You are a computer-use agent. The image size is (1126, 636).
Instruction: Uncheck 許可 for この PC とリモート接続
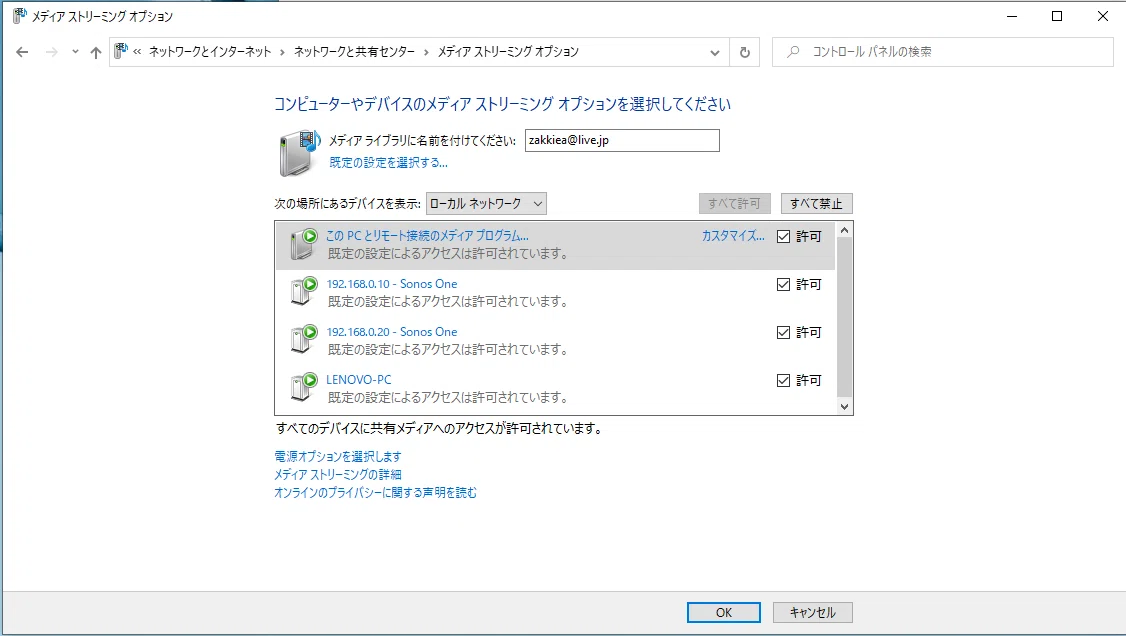(783, 236)
